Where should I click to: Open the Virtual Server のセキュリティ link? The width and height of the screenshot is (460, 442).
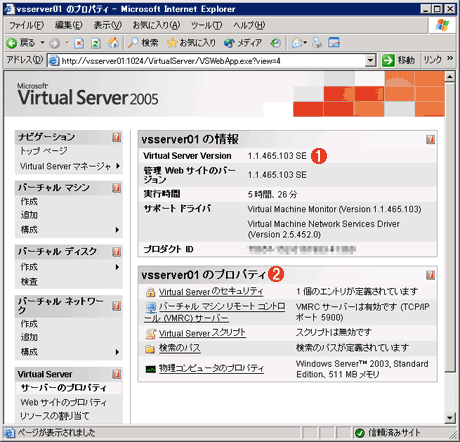click(211, 292)
